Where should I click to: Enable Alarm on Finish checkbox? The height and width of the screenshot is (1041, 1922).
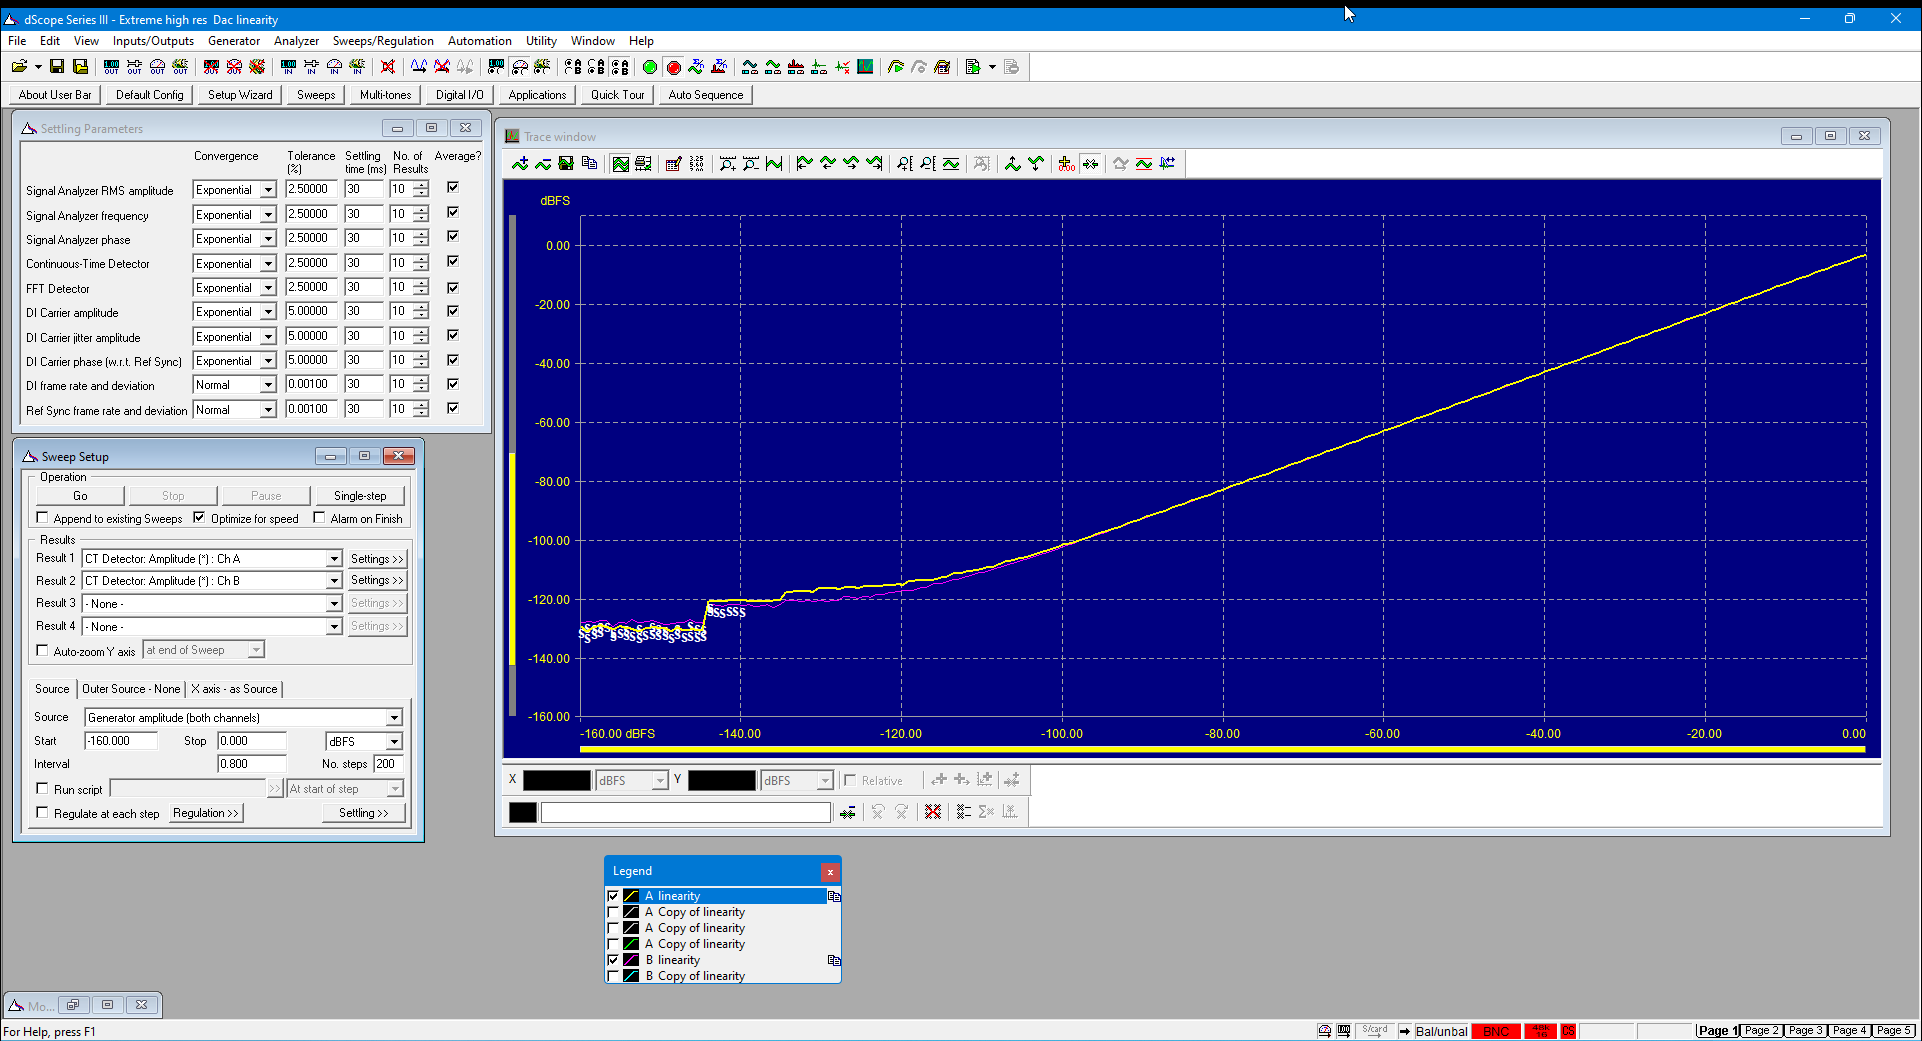[319, 518]
